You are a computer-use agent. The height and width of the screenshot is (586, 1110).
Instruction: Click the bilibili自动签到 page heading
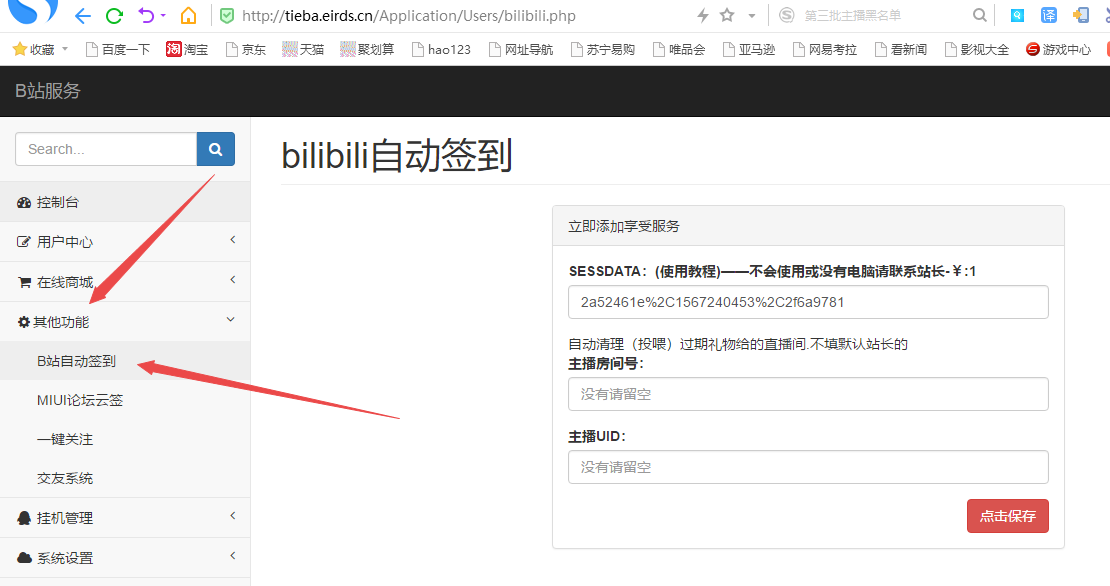coord(397,155)
